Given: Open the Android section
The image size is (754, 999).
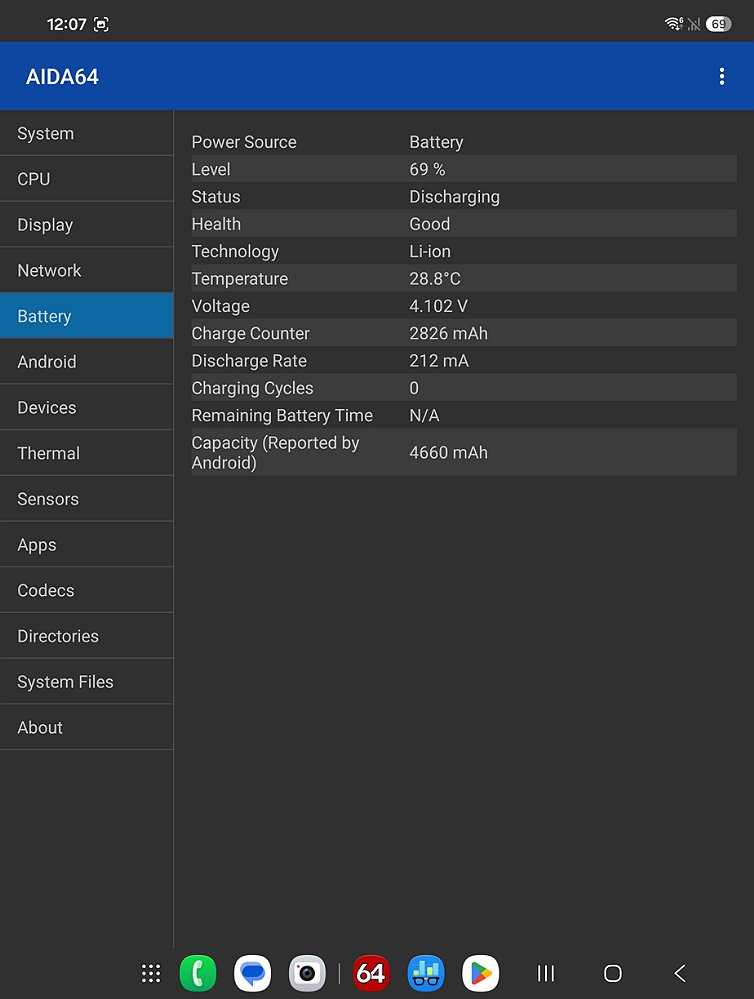Looking at the screenshot, I should point(87,362).
